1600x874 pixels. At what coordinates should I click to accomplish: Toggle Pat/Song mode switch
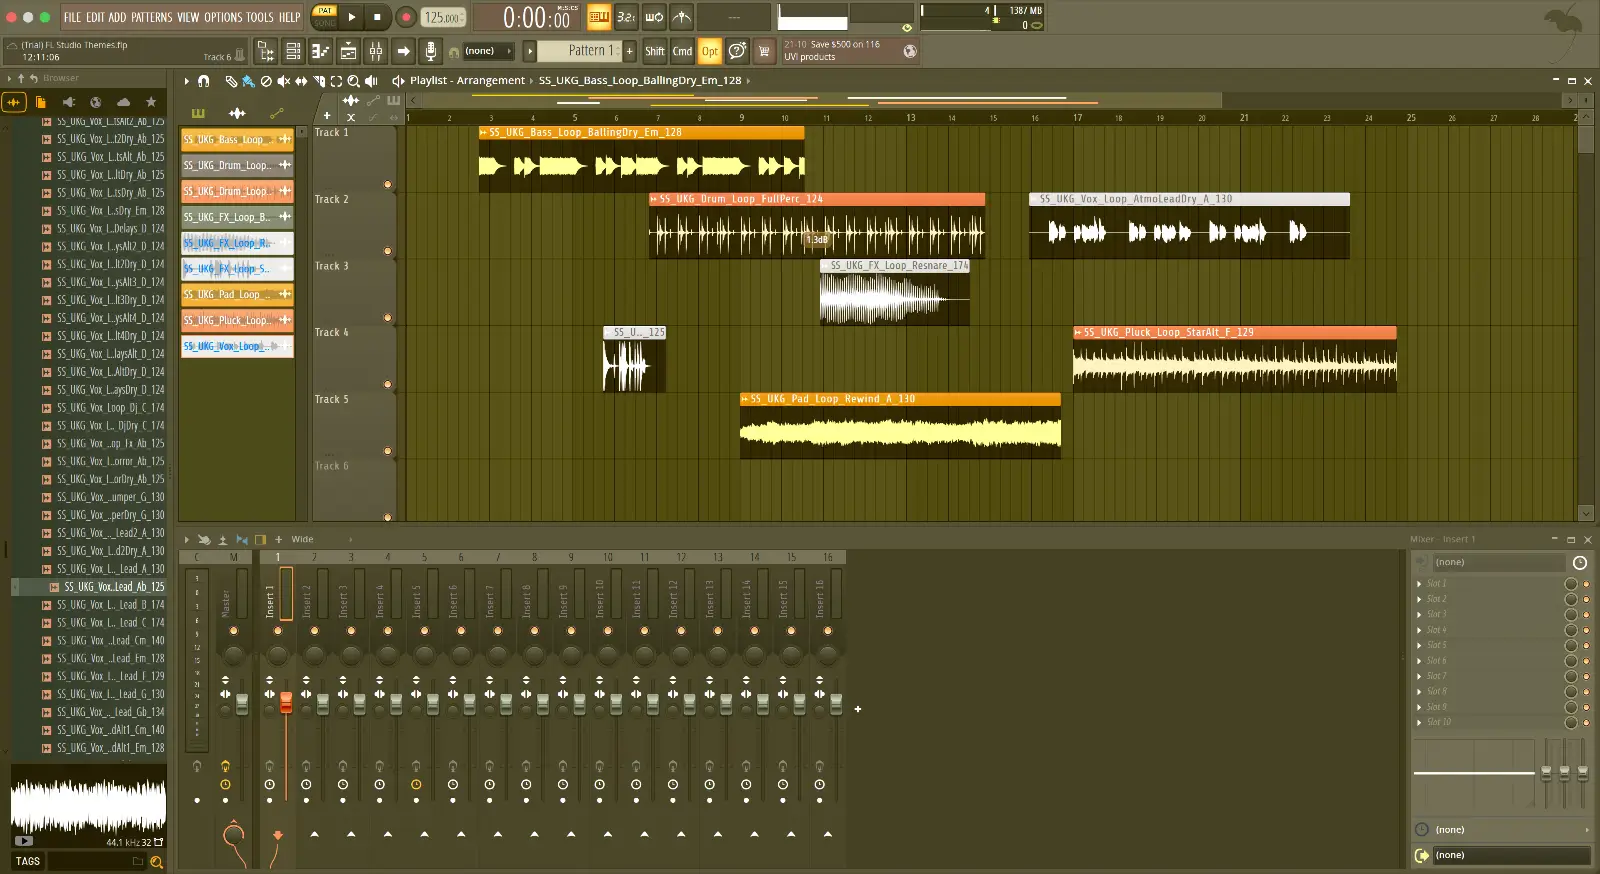pyautogui.click(x=325, y=17)
